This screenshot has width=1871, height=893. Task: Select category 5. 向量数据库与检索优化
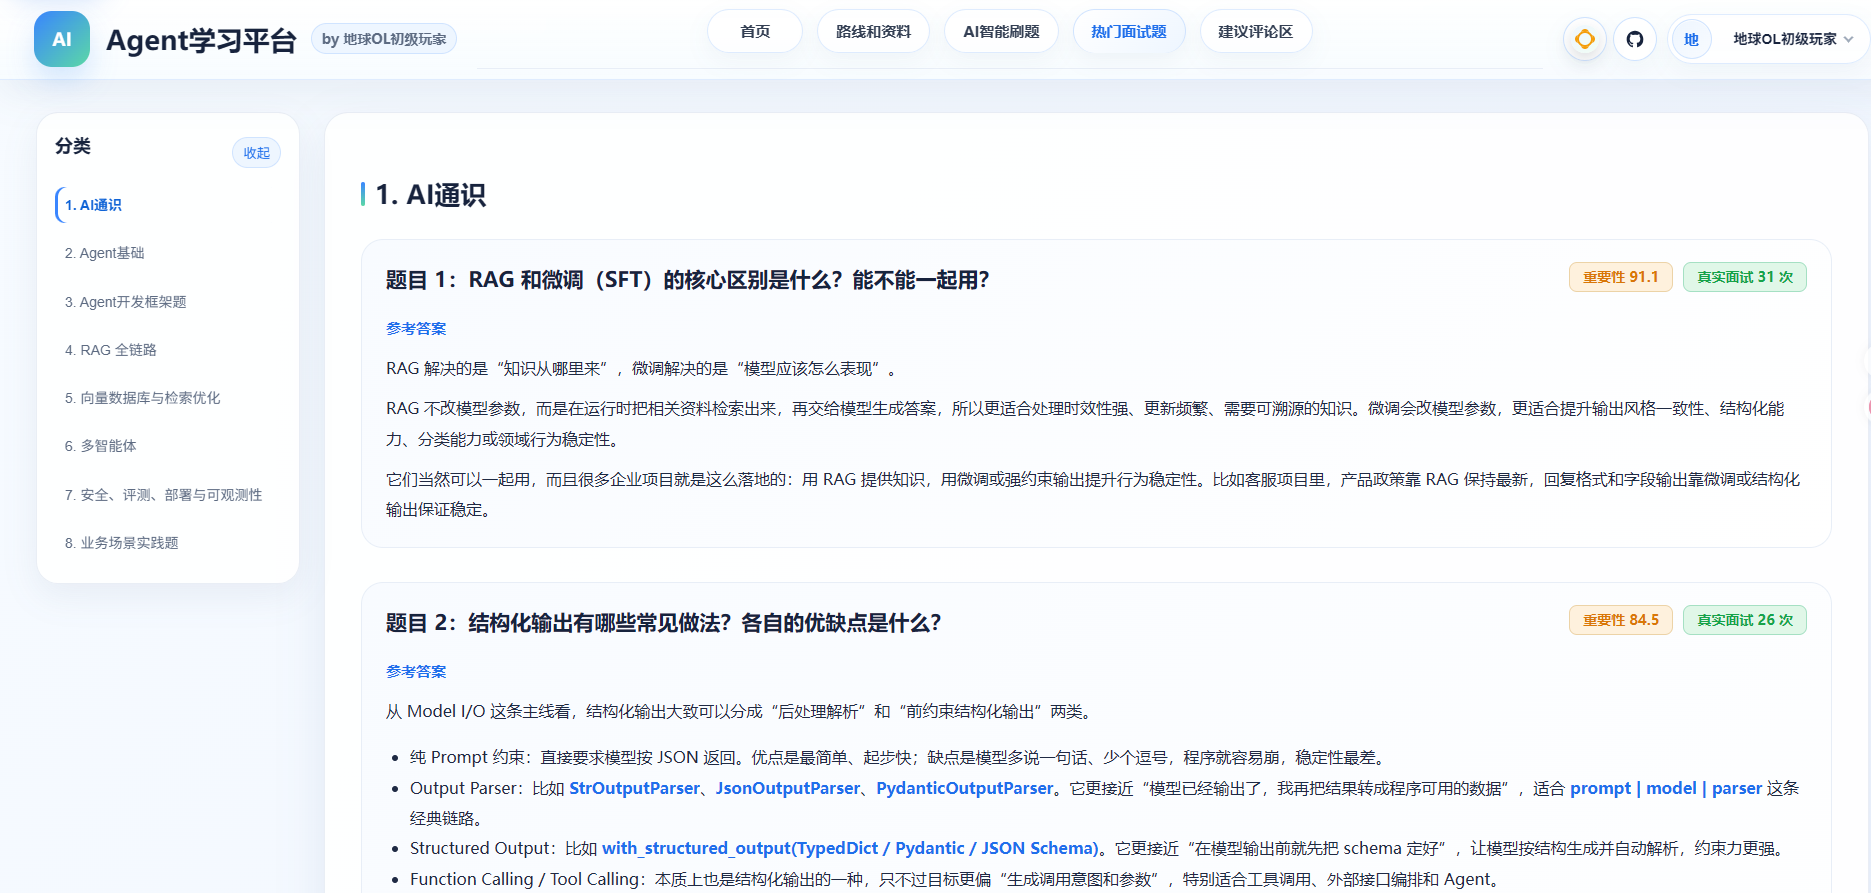click(168, 398)
